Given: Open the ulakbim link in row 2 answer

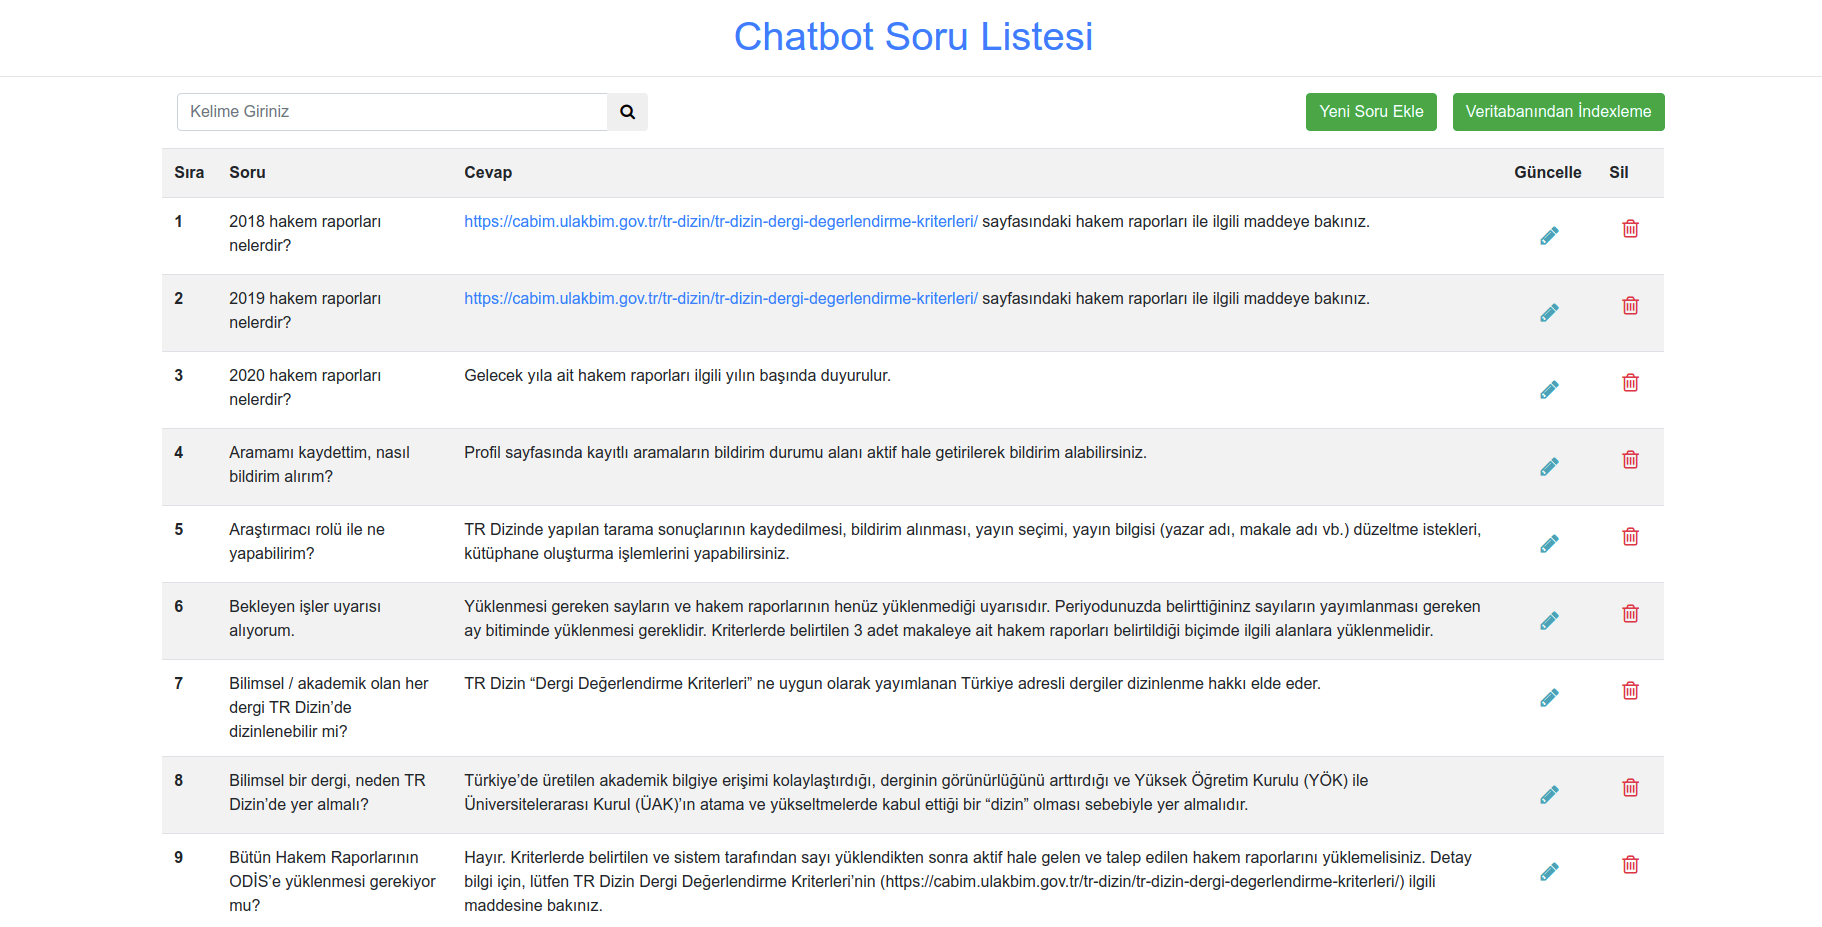Looking at the screenshot, I should tap(720, 299).
